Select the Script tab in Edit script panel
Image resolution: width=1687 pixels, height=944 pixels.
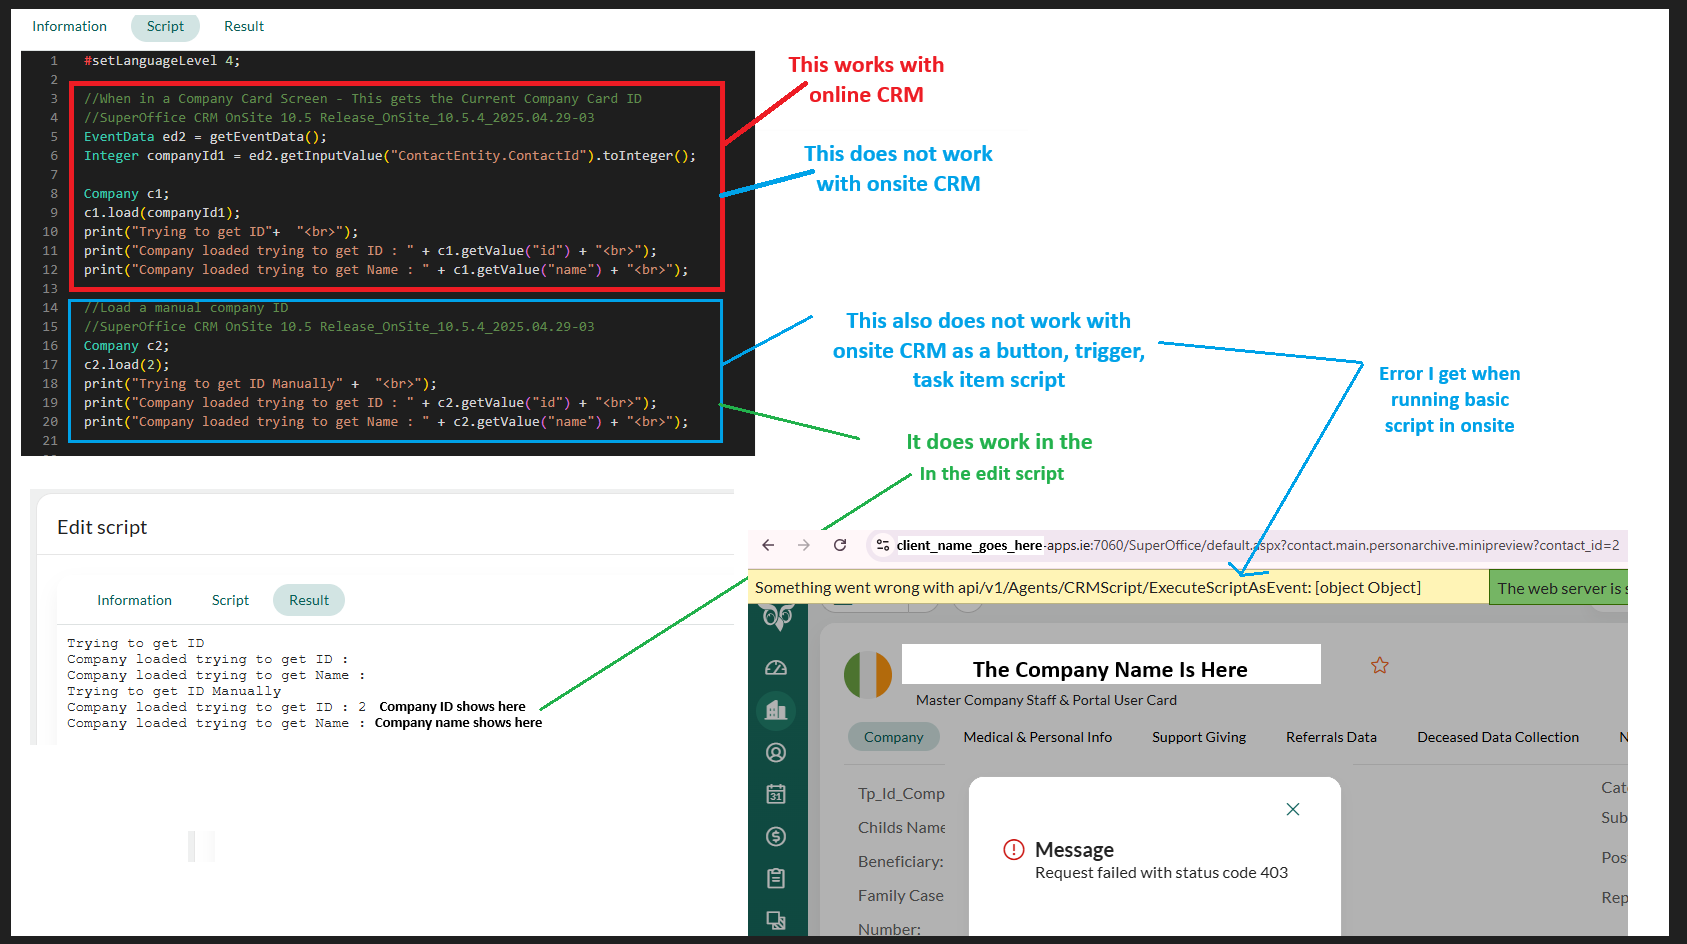[x=230, y=600]
